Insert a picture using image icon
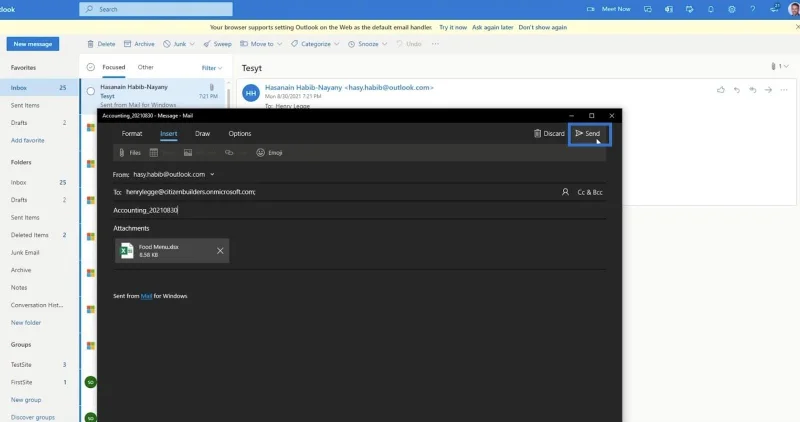Screen dimensions: 800x422 (x=188, y=153)
